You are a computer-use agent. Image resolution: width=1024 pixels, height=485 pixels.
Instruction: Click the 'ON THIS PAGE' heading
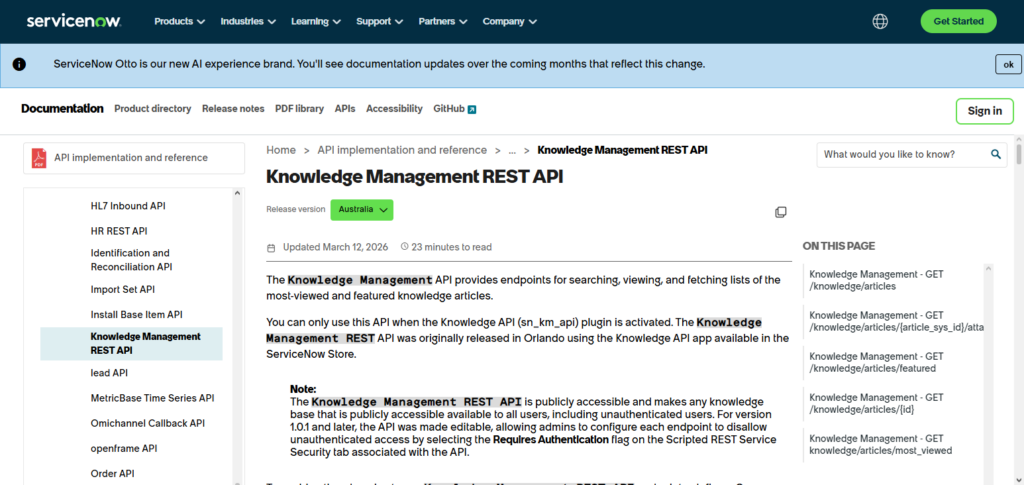pyautogui.click(x=839, y=247)
